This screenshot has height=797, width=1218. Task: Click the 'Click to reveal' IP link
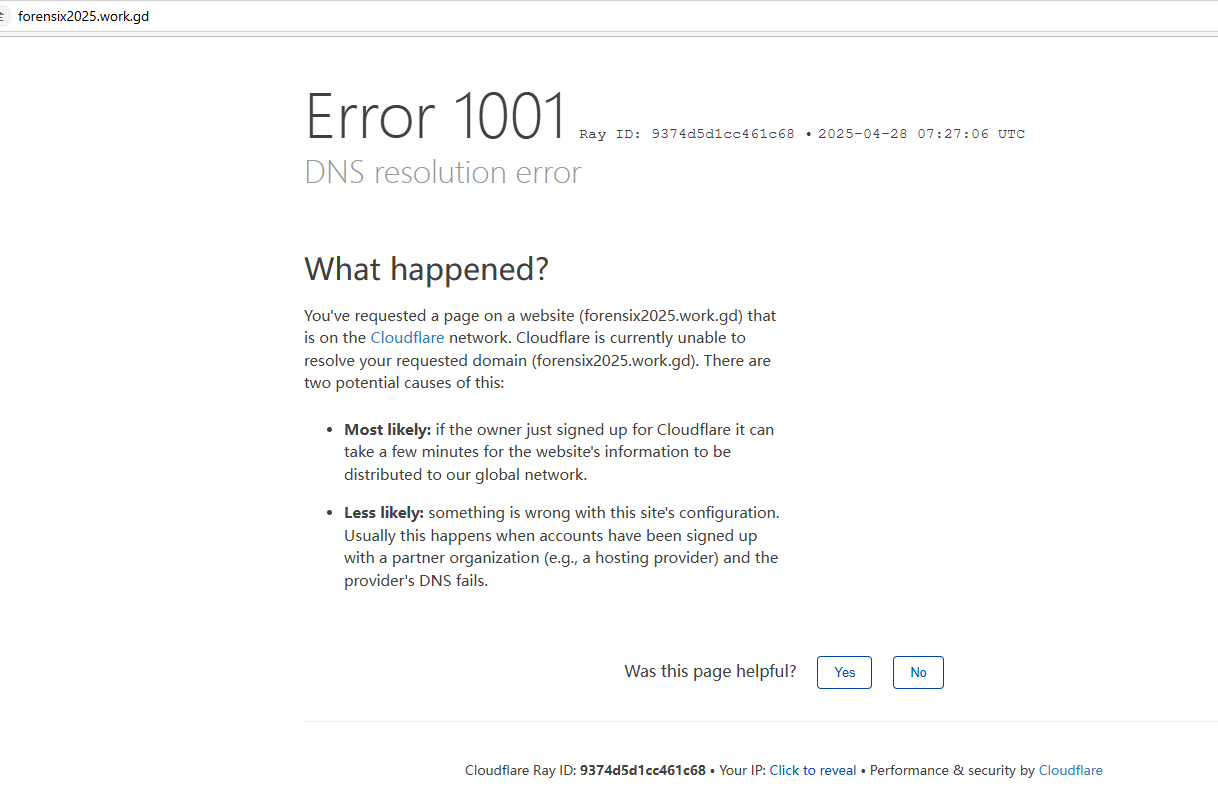point(813,770)
